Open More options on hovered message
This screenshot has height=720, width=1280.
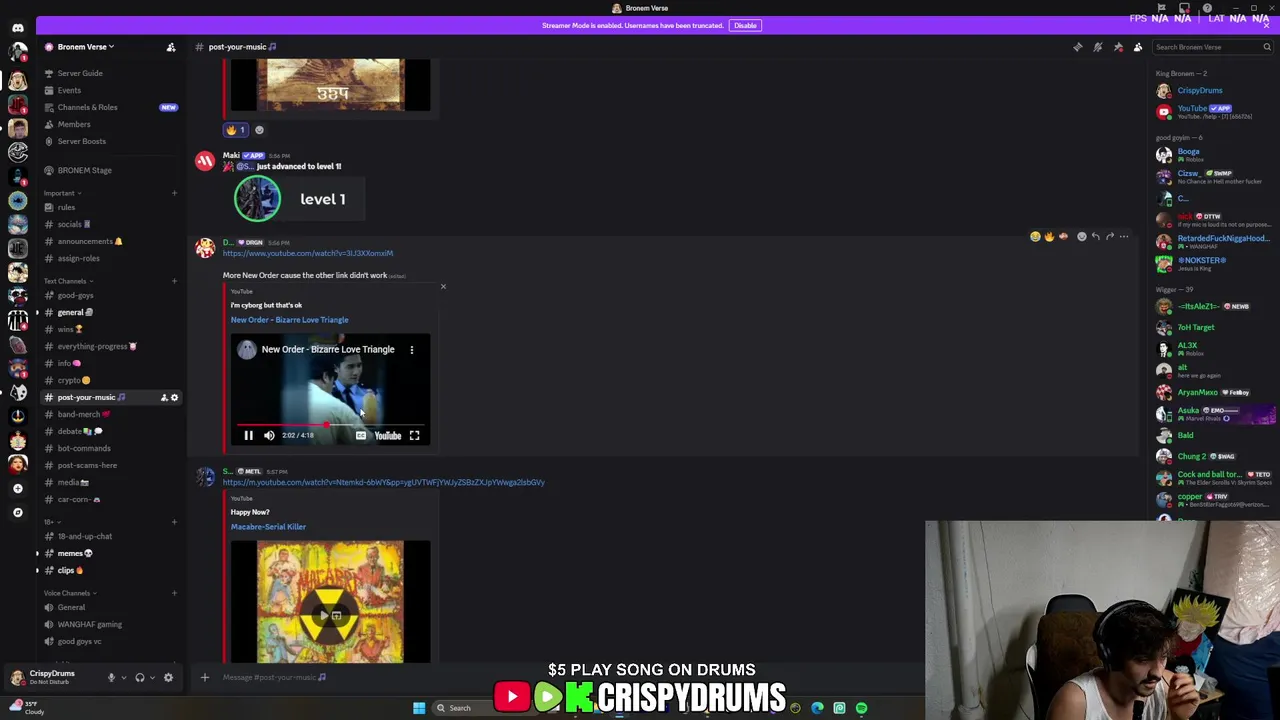point(1124,237)
